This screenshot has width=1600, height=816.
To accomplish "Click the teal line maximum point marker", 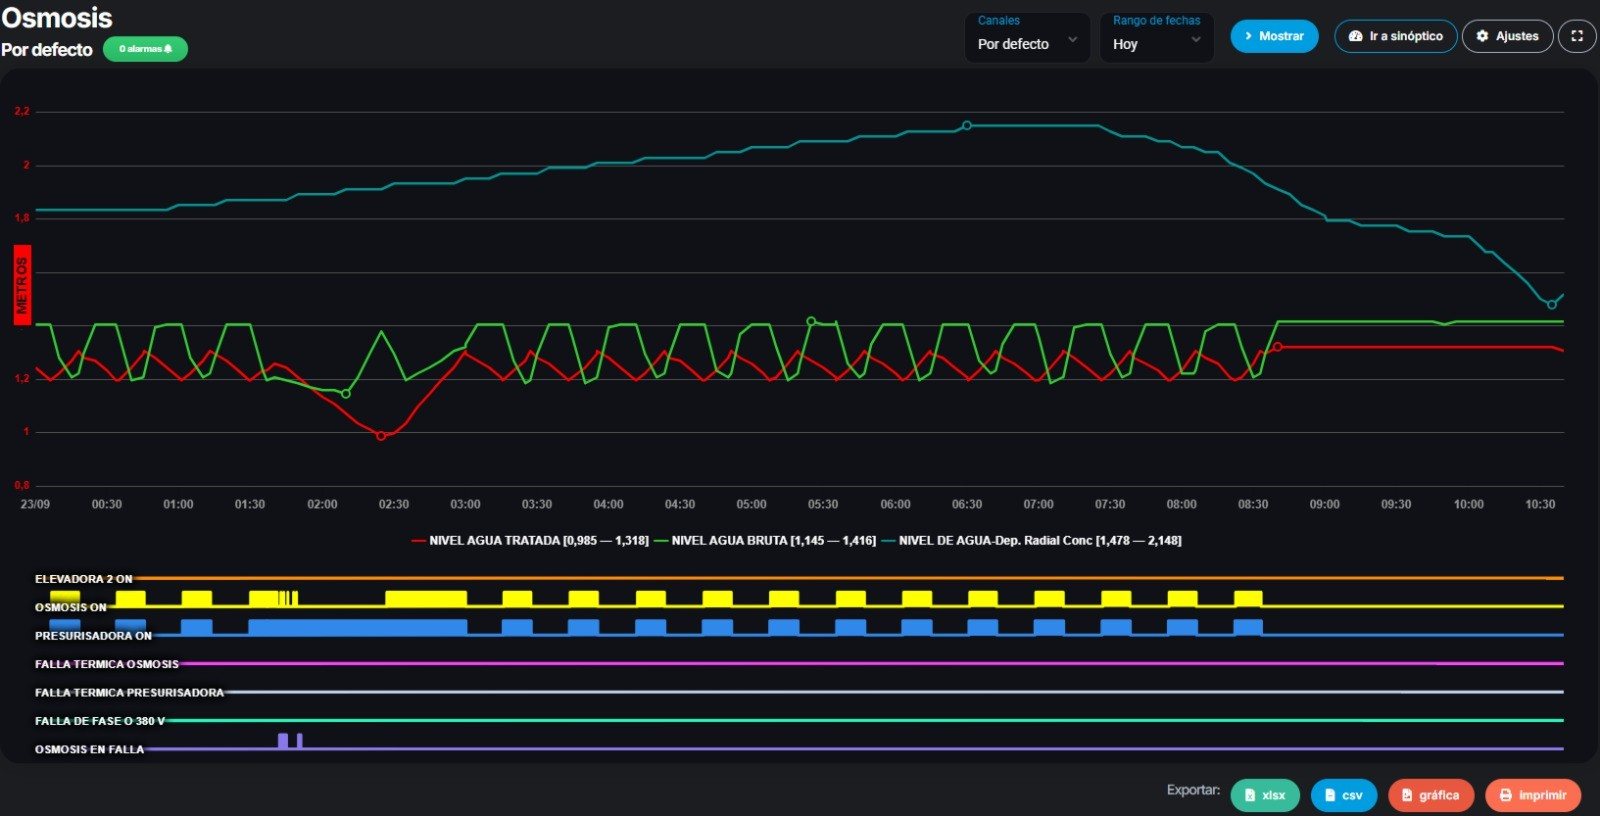I will [x=967, y=126].
